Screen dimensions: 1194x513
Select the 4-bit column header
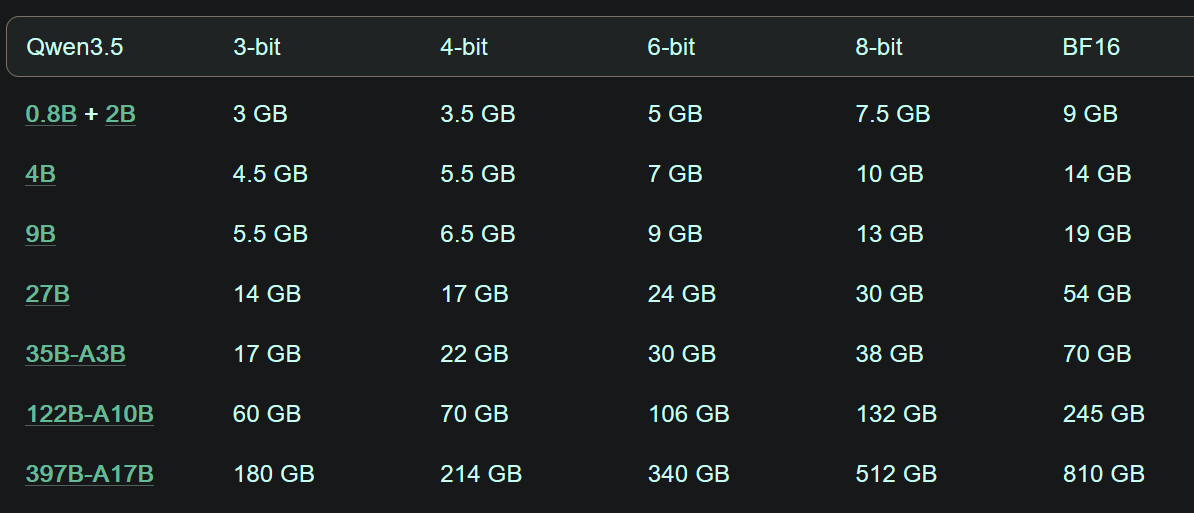(464, 47)
